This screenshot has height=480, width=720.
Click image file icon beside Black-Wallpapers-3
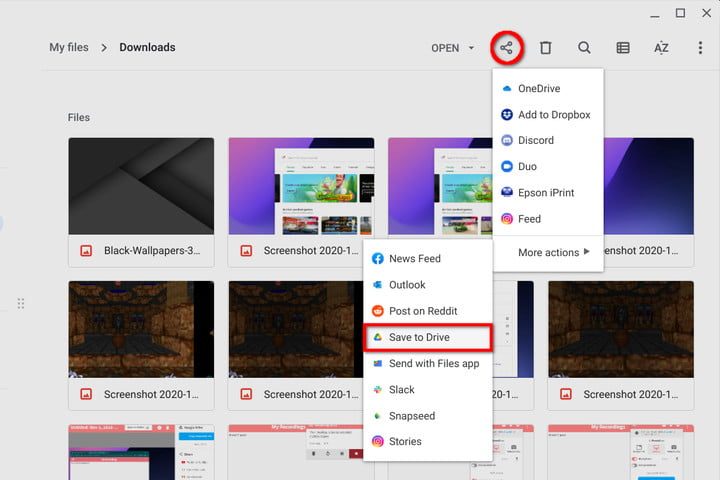tap(86, 251)
